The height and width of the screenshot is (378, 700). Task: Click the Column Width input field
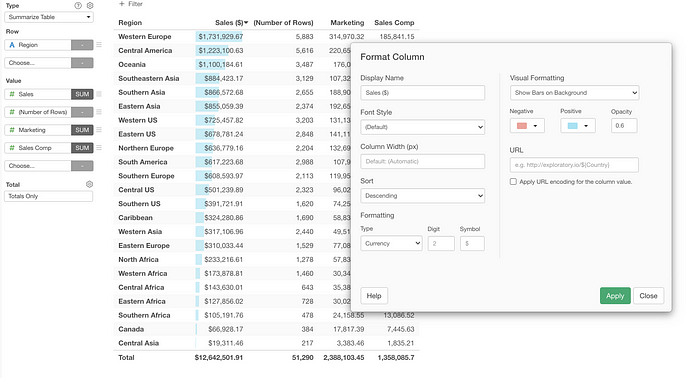422,162
